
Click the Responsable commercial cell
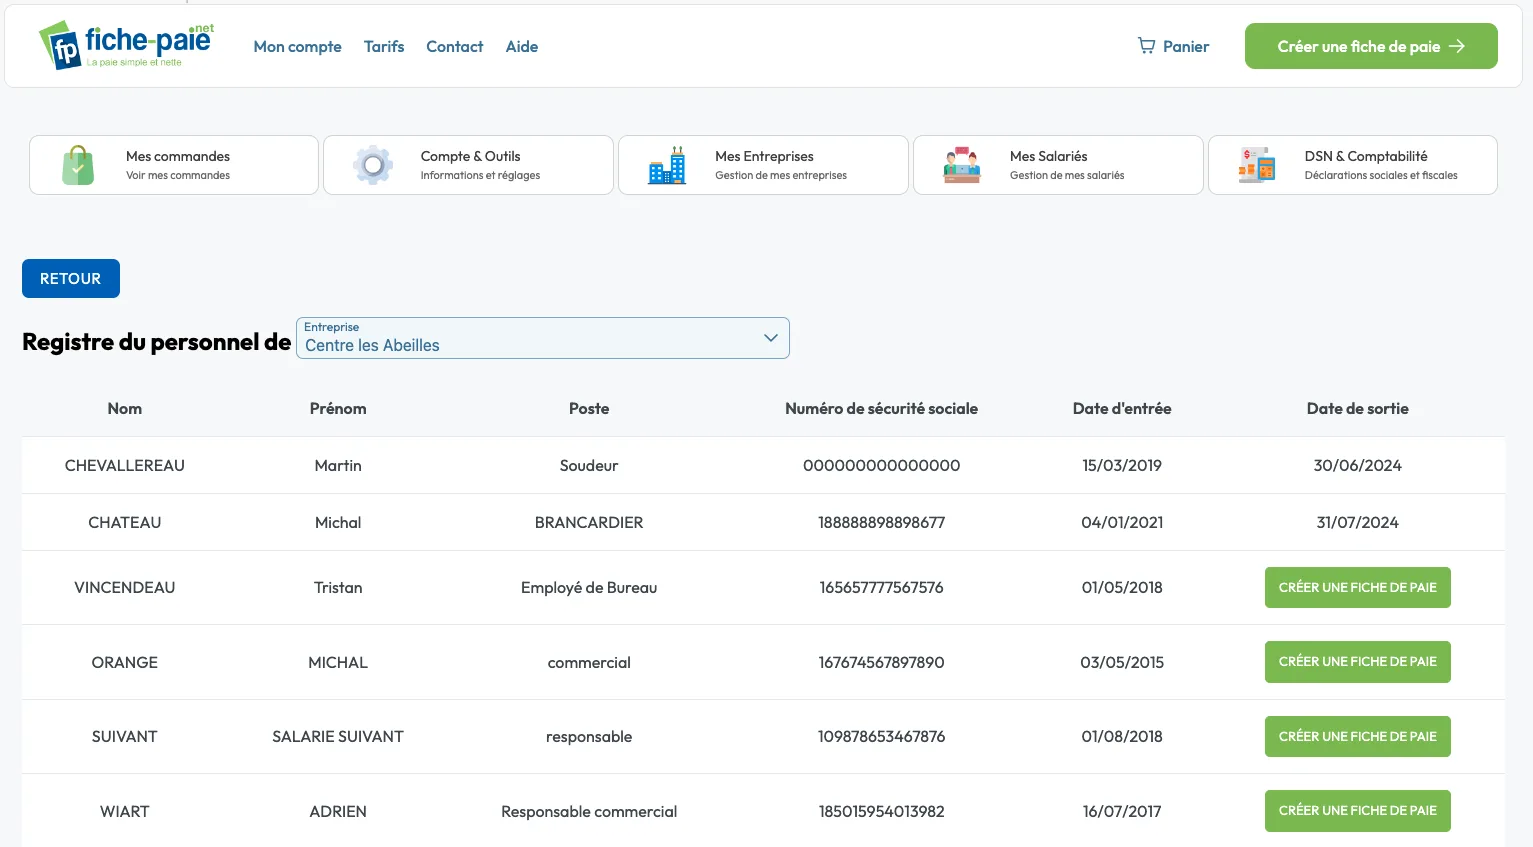(x=589, y=811)
